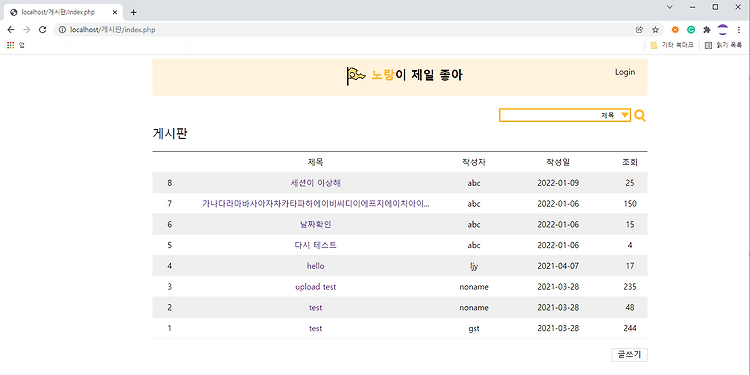The width and height of the screenshot is (750, 375).
Task: Open the hello post
Action: click(316, 266)
